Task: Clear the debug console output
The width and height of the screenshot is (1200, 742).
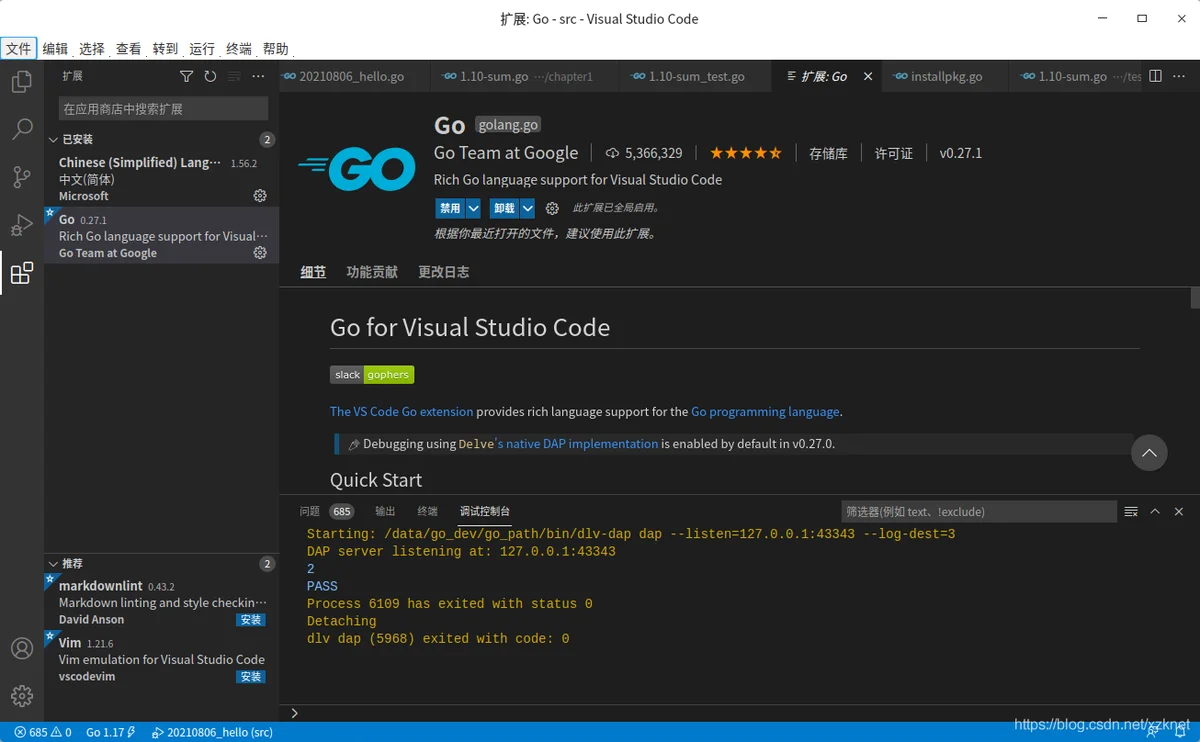Action: point(1131,511)
